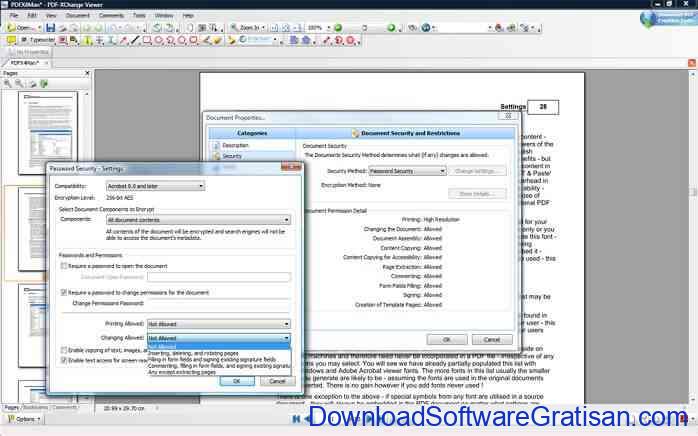Select the Arrow drawing tool
698x436 pixels.
click(x=124, y=41)
